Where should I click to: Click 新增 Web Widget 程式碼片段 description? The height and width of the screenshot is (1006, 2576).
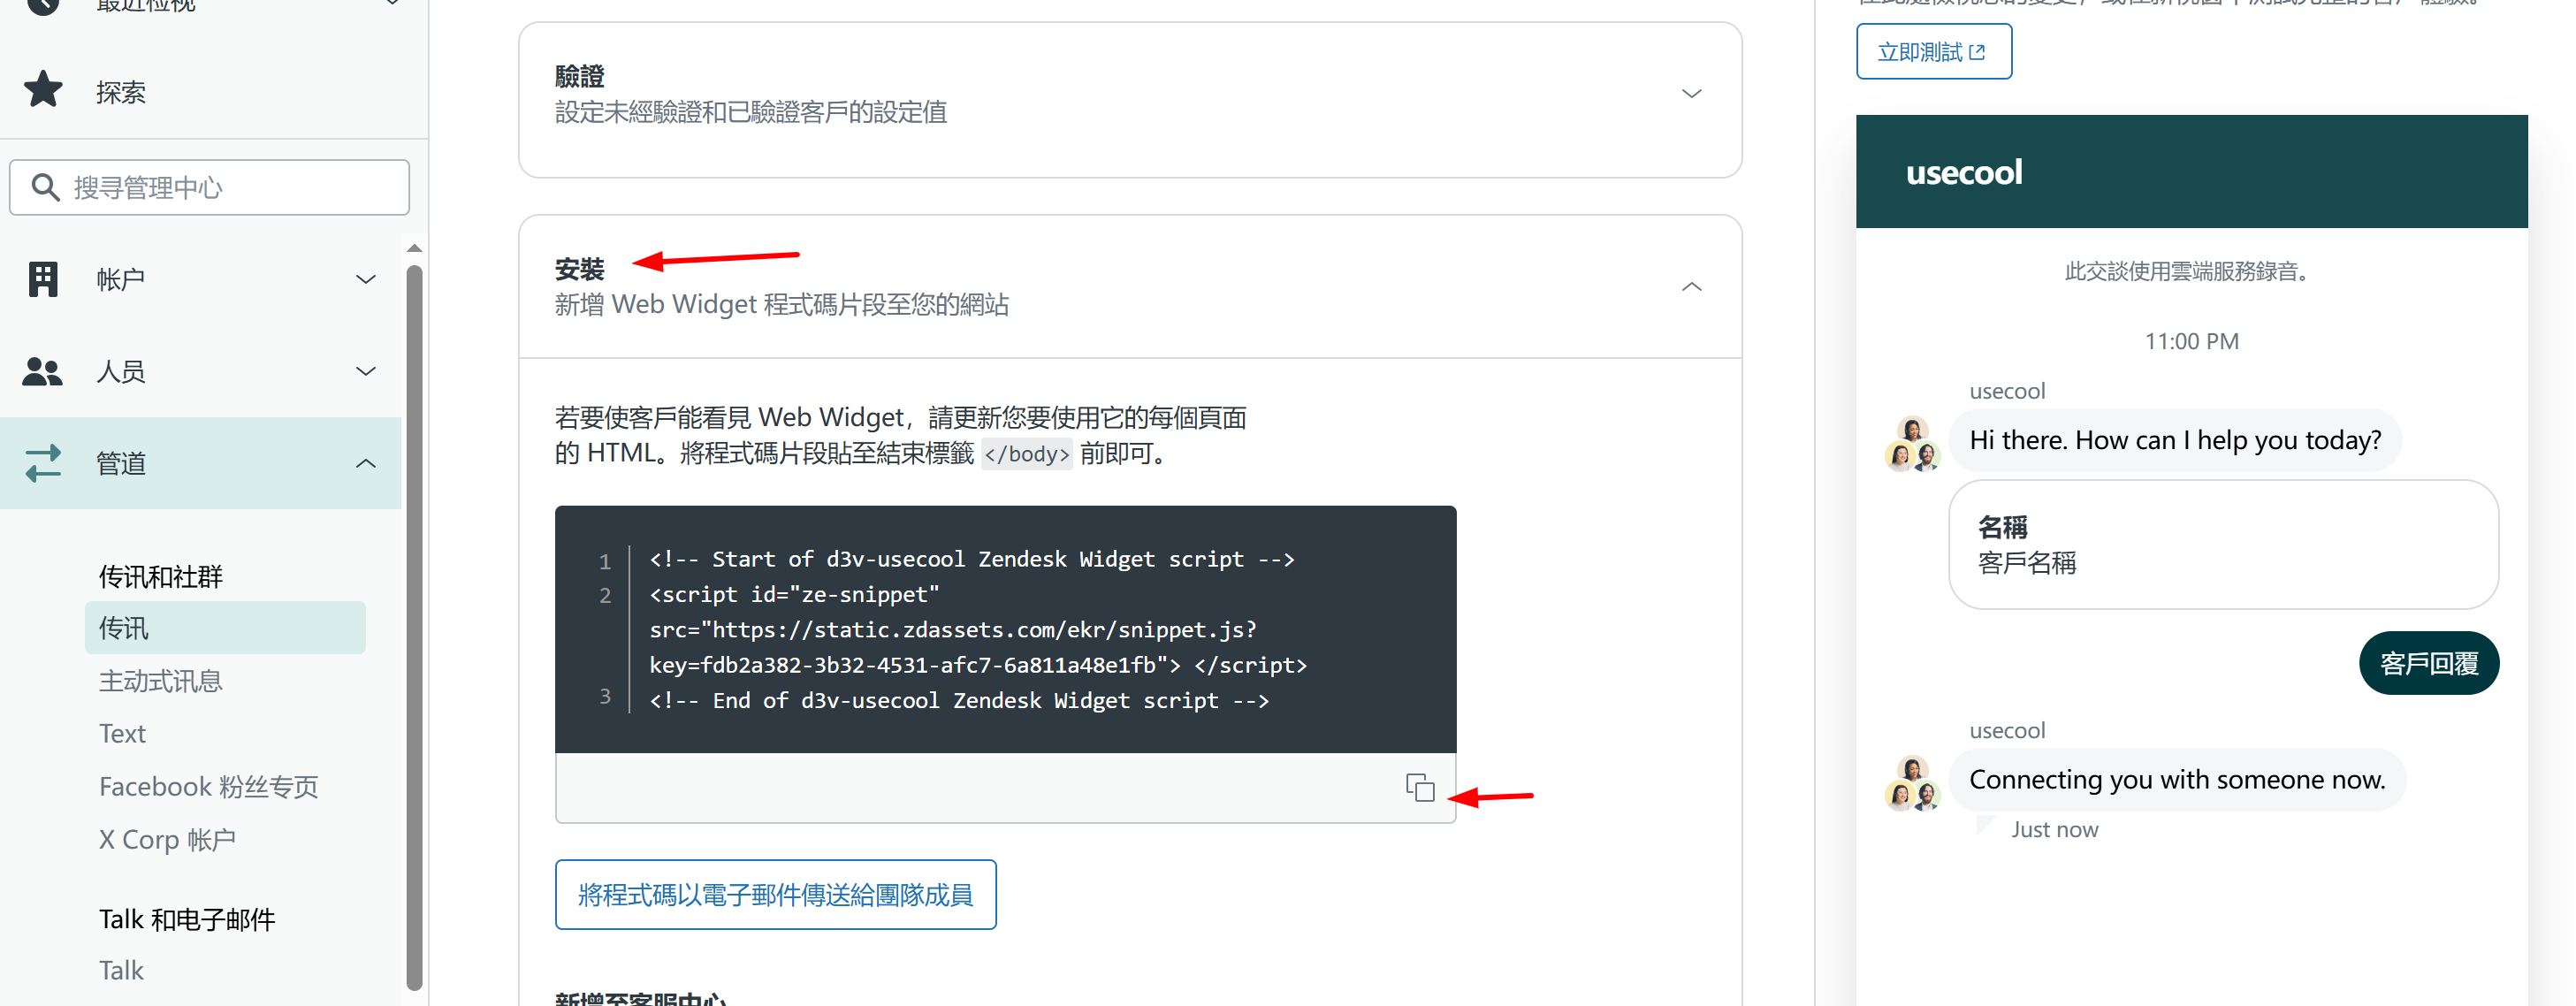(x=782, y=304)
